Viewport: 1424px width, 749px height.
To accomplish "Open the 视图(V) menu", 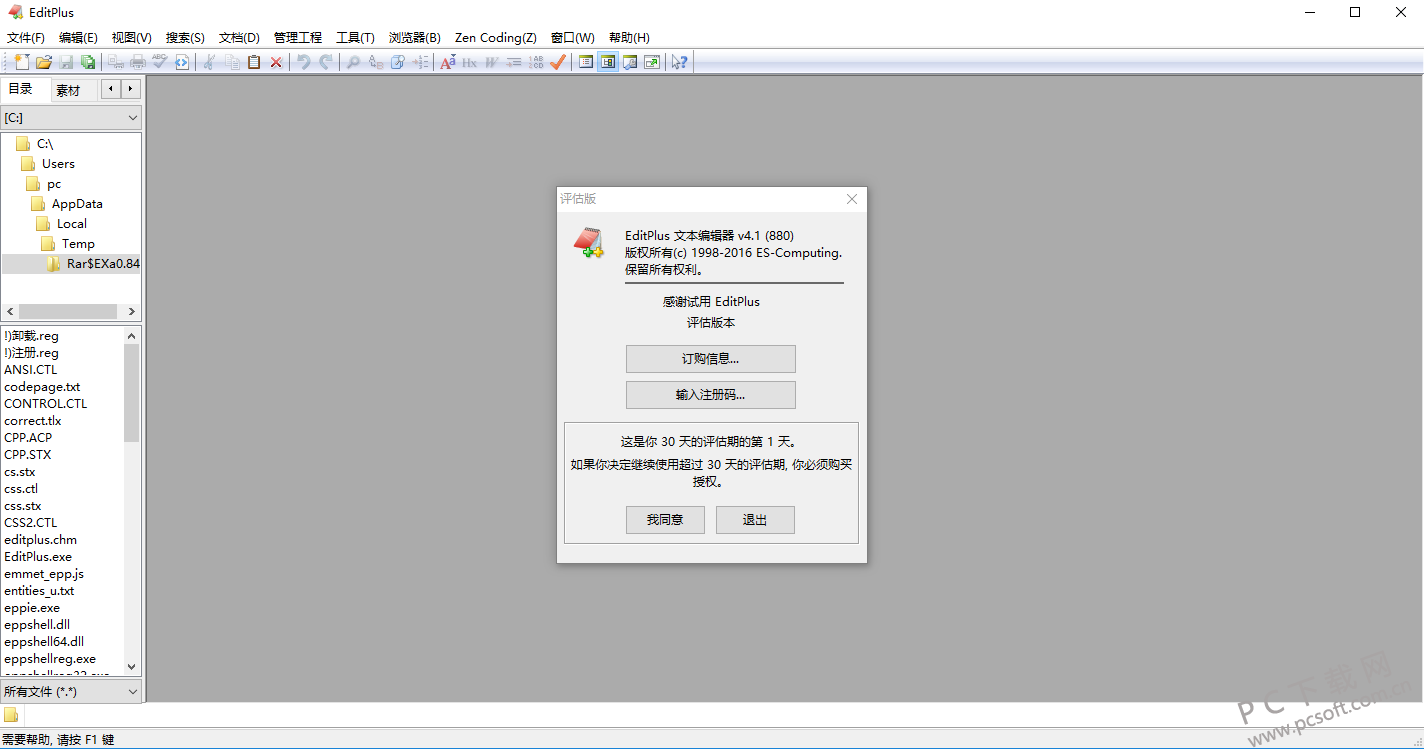I will (132, 38).
